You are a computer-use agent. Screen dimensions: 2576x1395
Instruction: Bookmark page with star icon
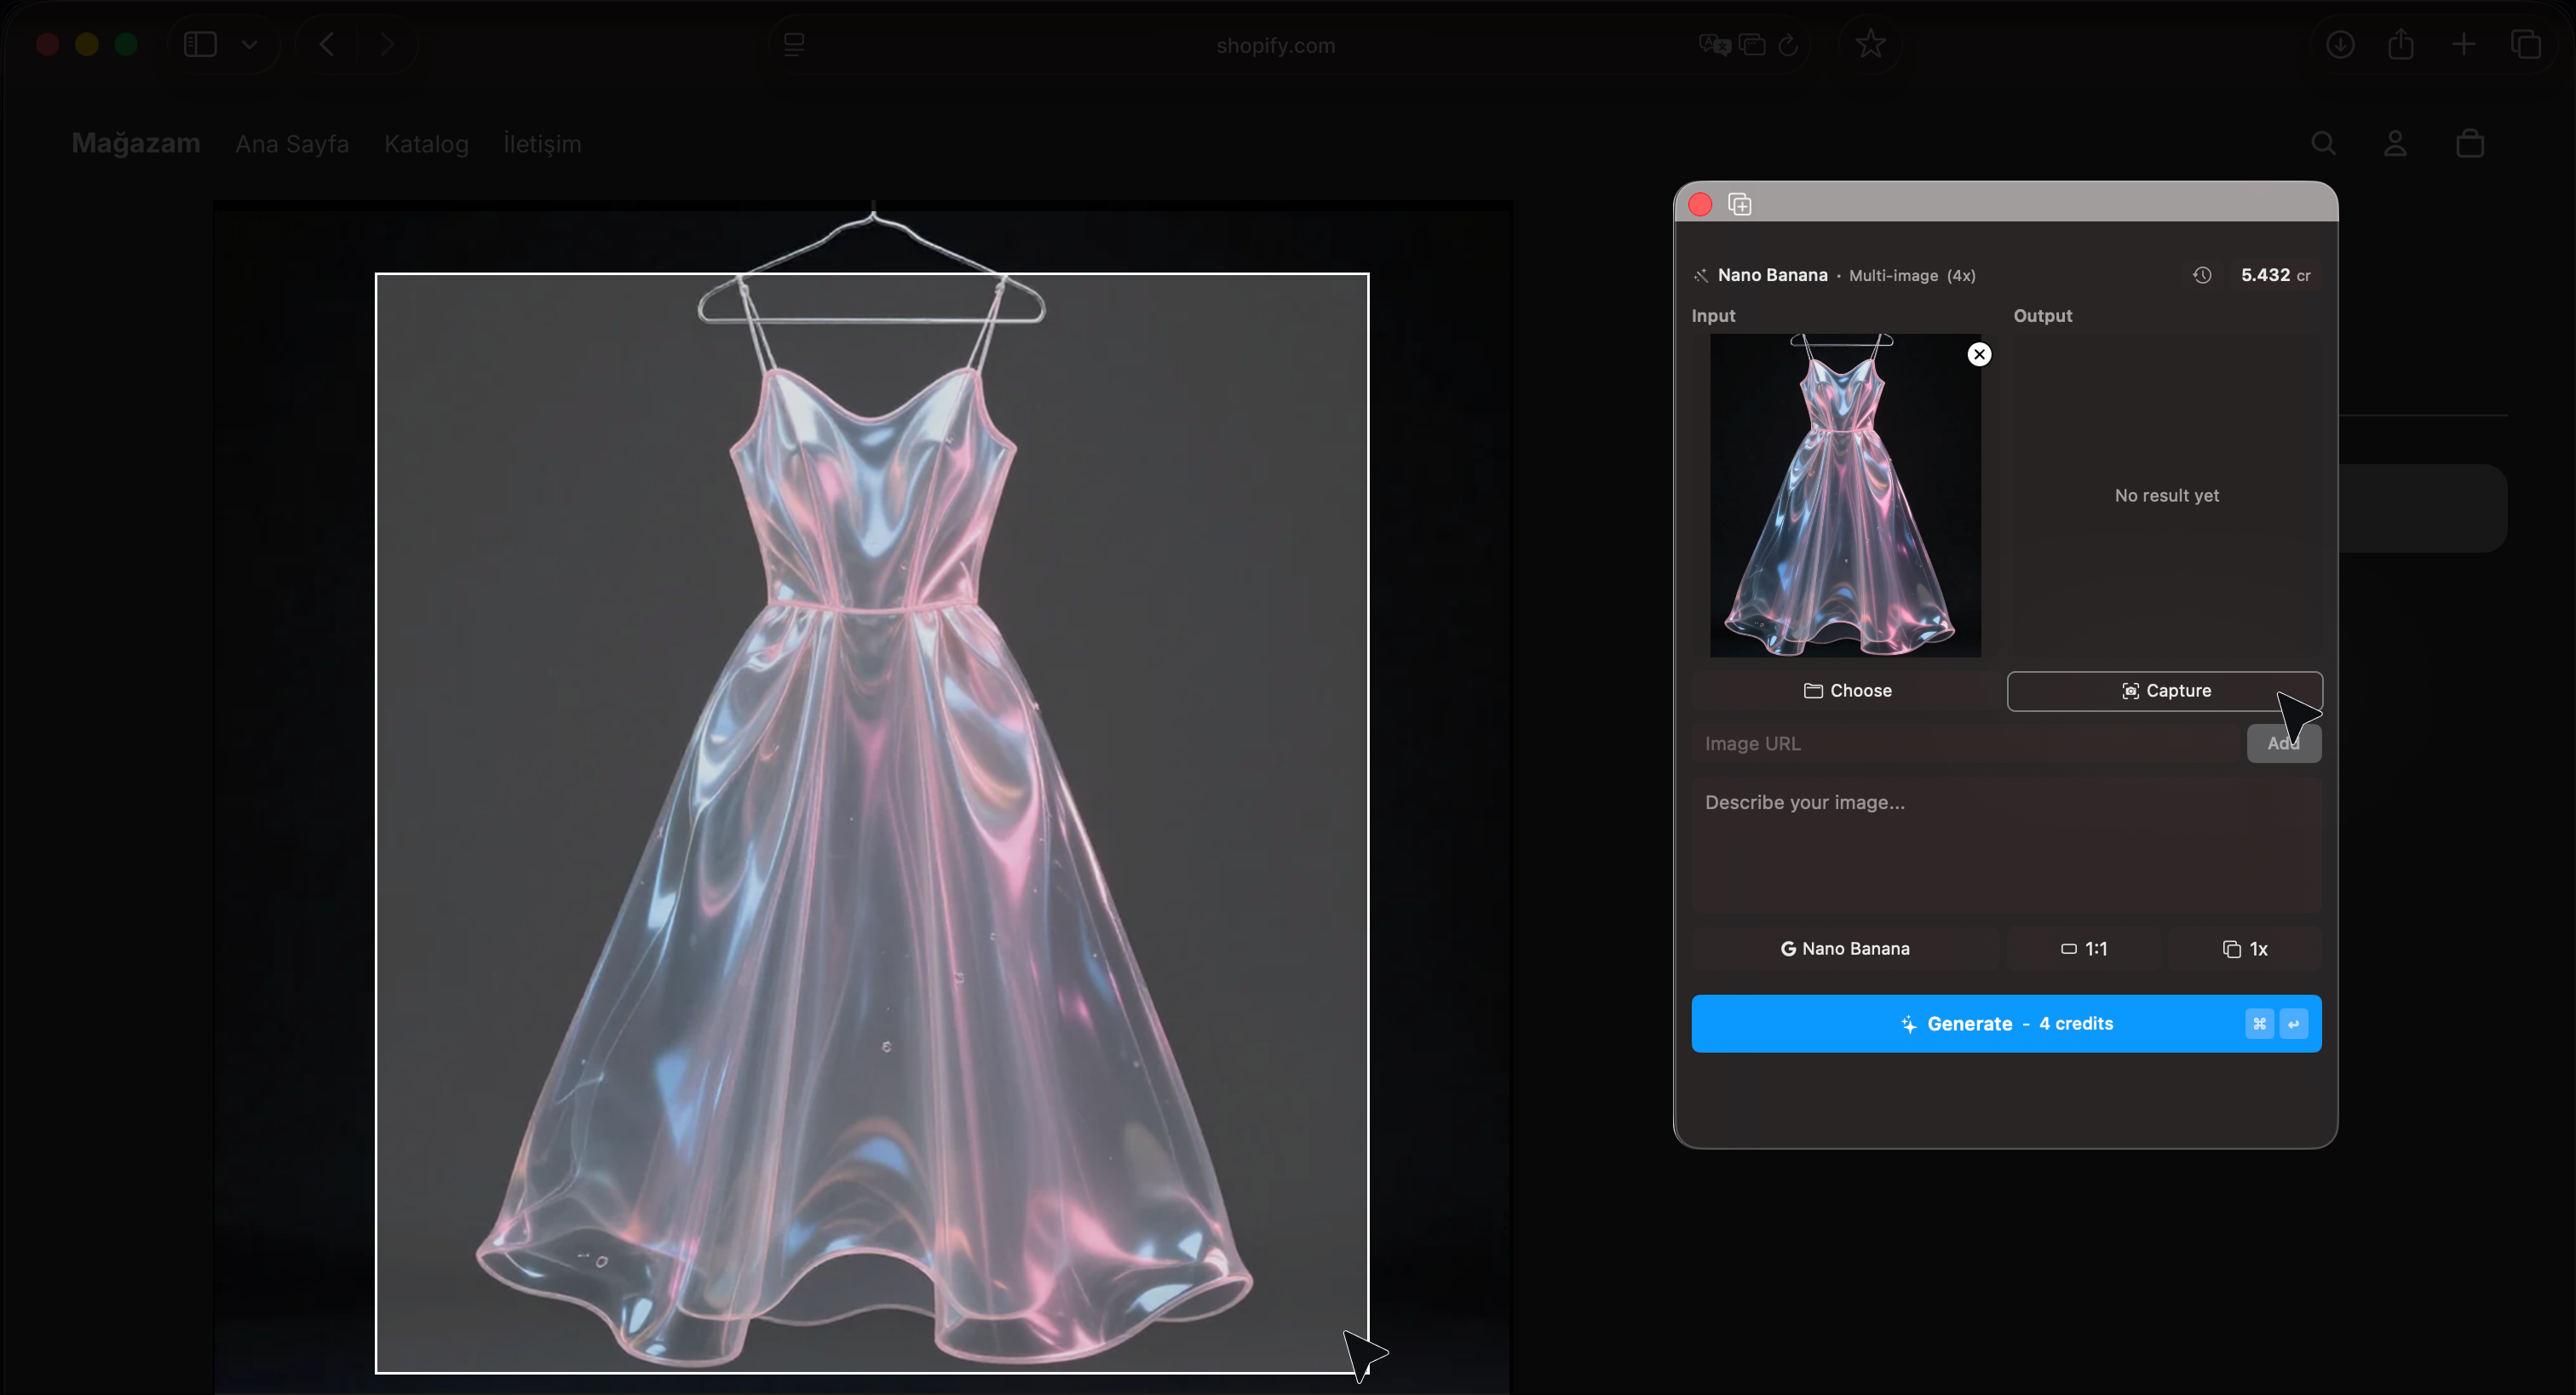(1870, 45)
